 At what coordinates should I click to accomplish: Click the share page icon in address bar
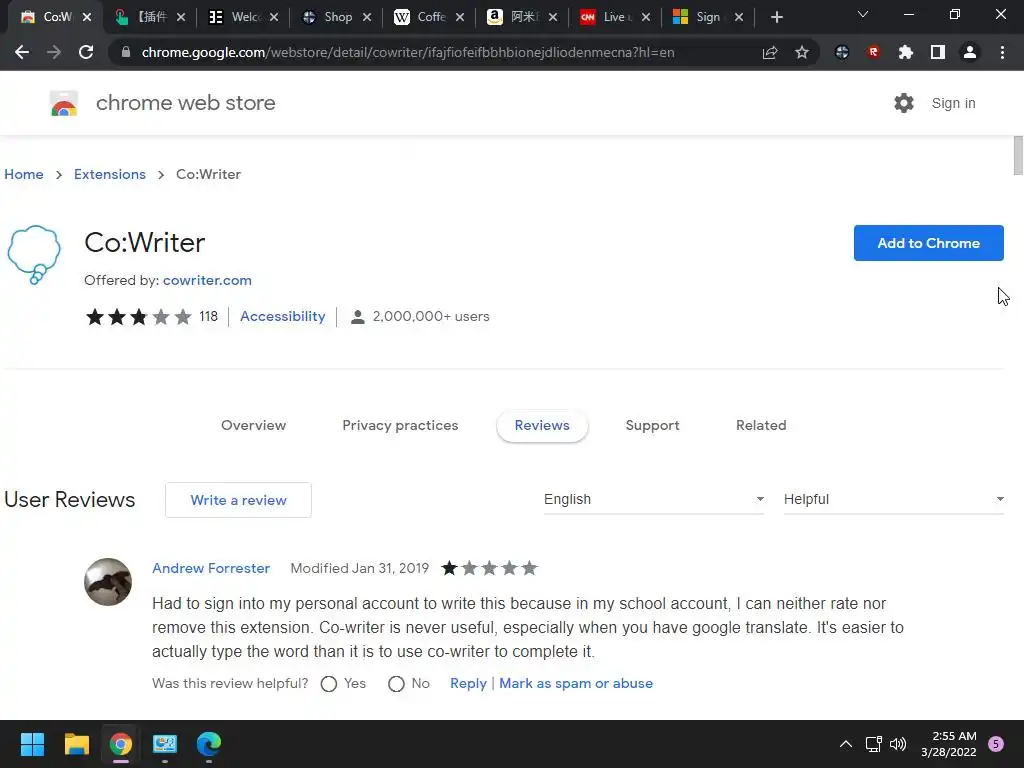(770, 52)
